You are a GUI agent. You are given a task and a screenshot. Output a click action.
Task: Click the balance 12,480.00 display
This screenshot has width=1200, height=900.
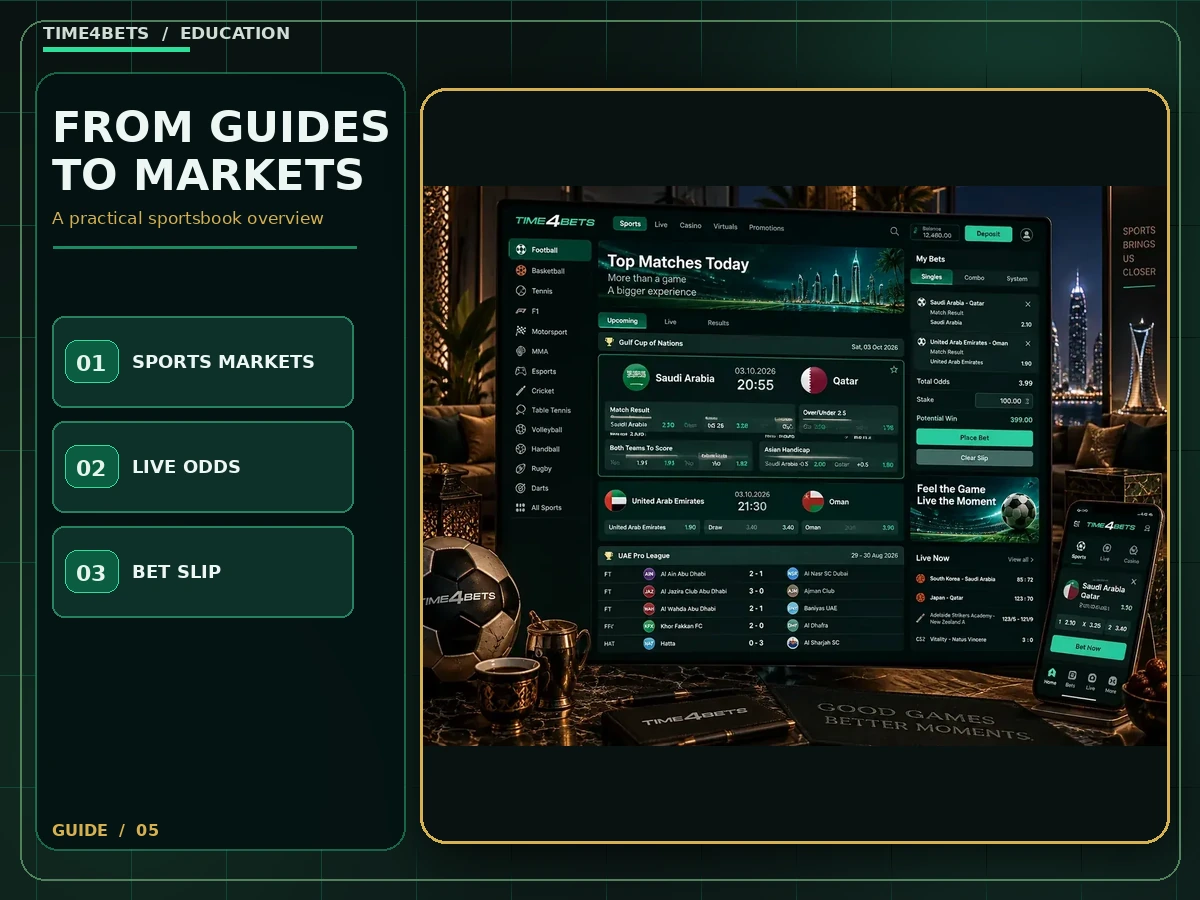click(934, 233)
